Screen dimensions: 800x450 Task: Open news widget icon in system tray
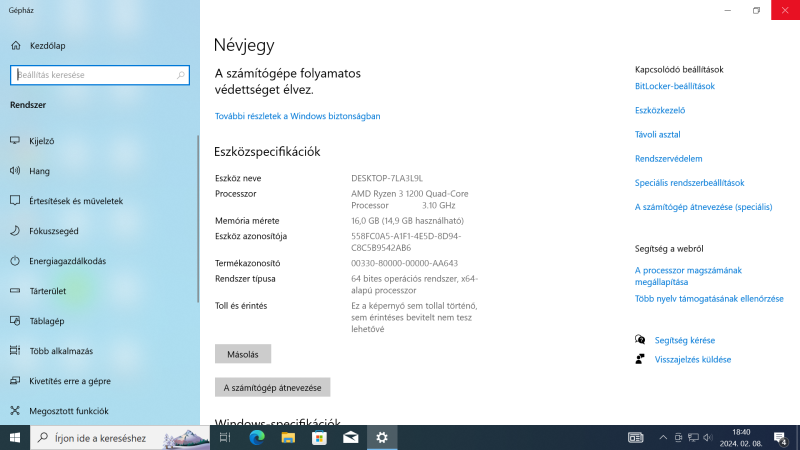click(x=636, y=438)
